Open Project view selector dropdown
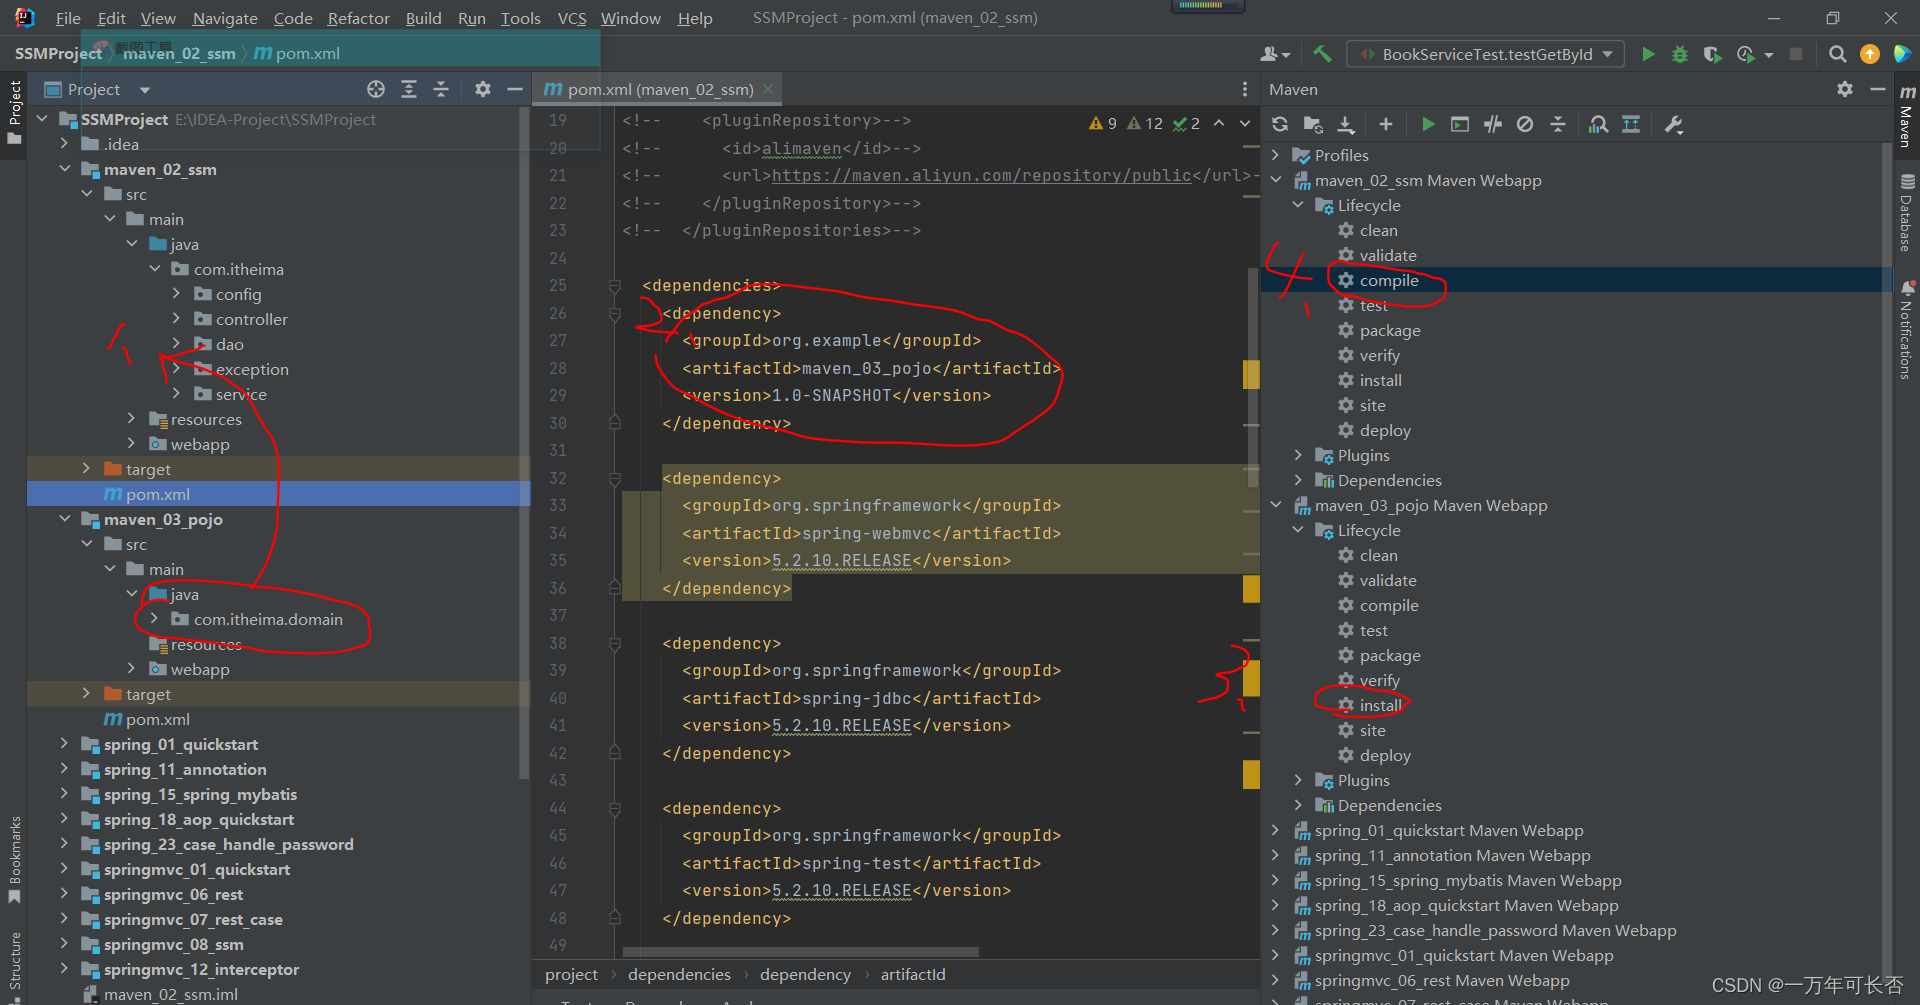The width and height of the screenshot is (1920, 1005). pos(144,90)
